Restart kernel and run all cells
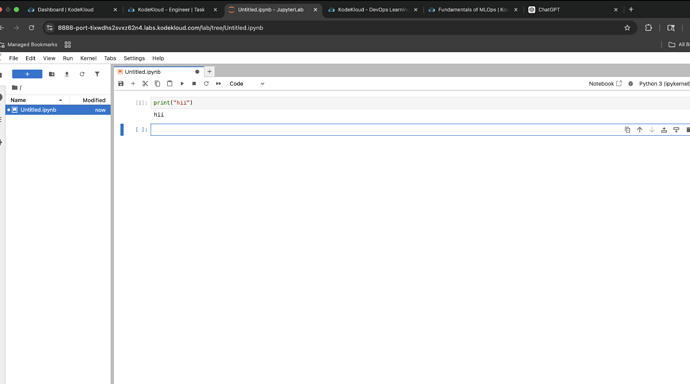Screen dimensions: 690x384 click(x=218, y=84)
